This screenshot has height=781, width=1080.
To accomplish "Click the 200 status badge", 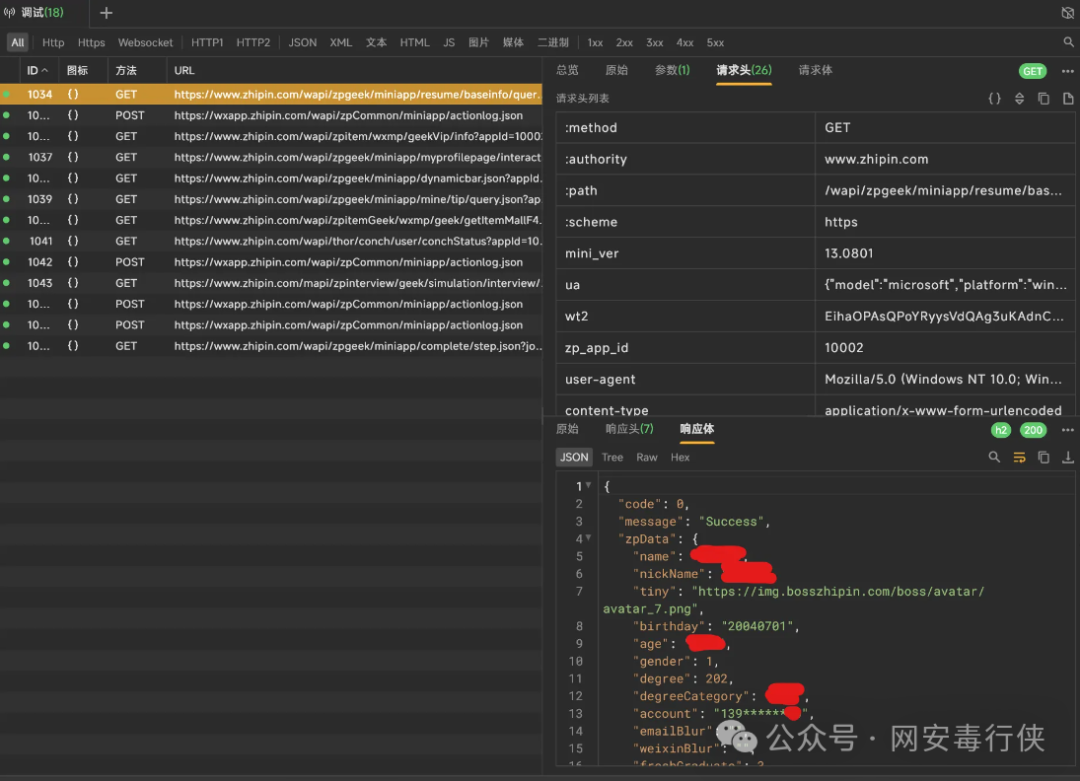I will pyautogui.click(x=1033, y=430).
